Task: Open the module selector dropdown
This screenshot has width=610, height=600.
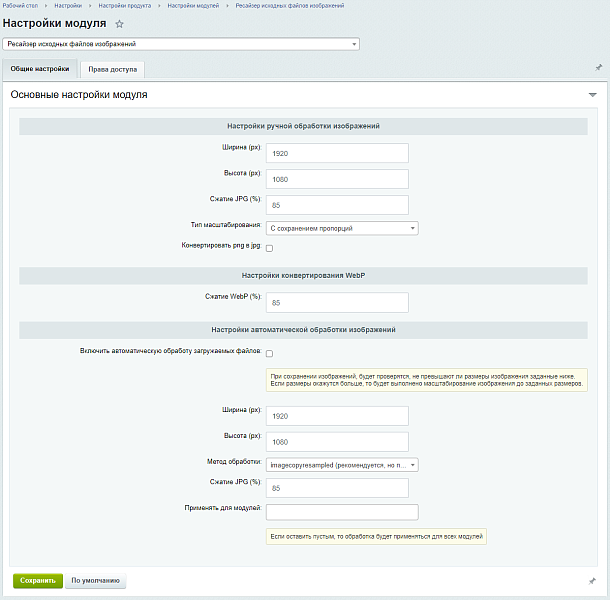Action: click(181, 44)
